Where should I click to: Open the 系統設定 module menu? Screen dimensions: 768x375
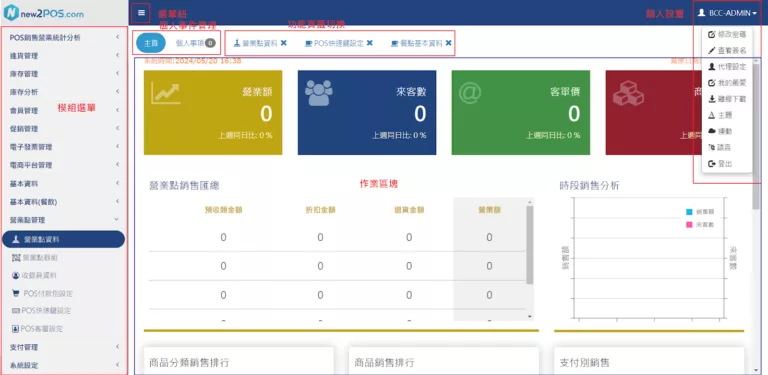(64, 365)
